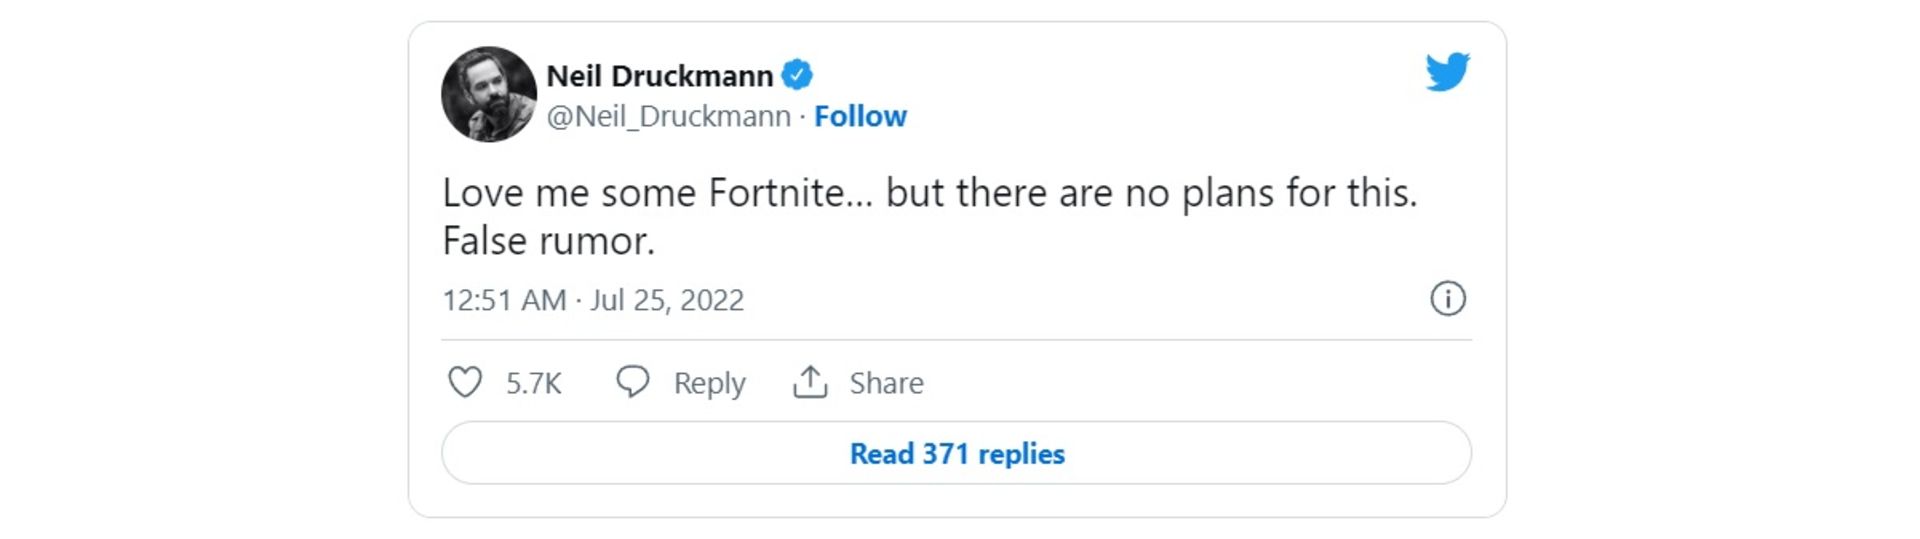
Task: Click blank space beside the timestamp row
Action: coord(1085,300)
